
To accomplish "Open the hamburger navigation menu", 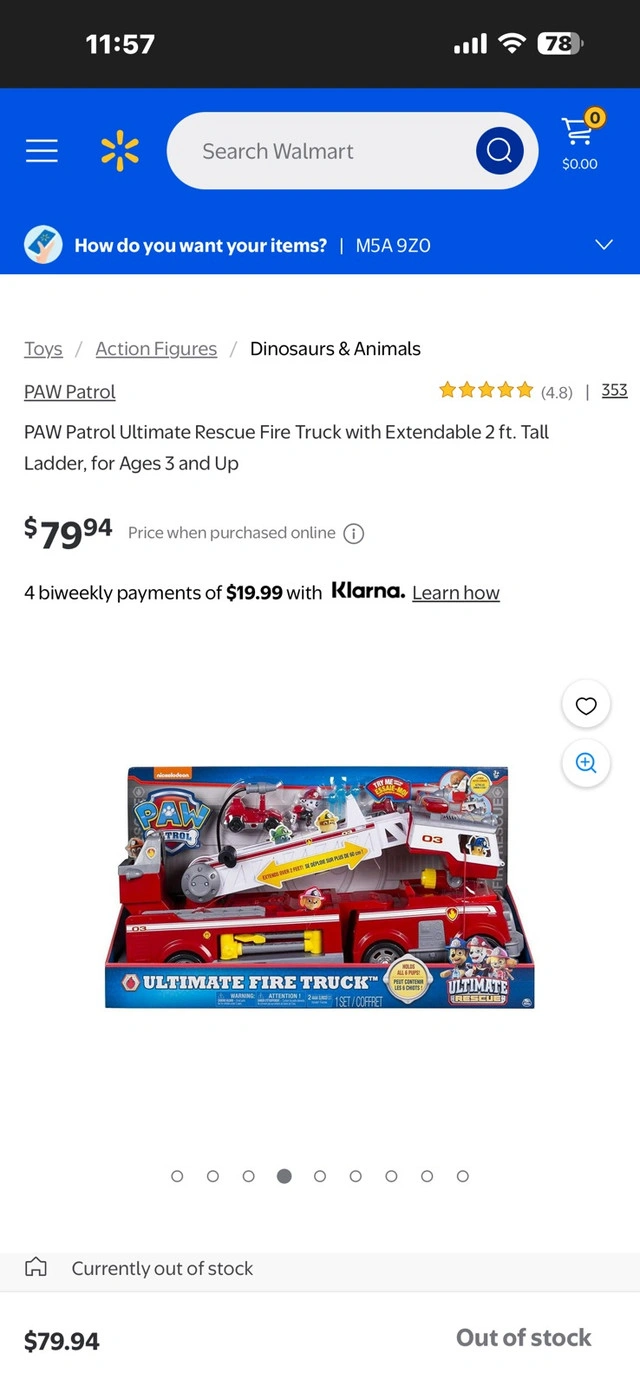I will click(42, 151).
